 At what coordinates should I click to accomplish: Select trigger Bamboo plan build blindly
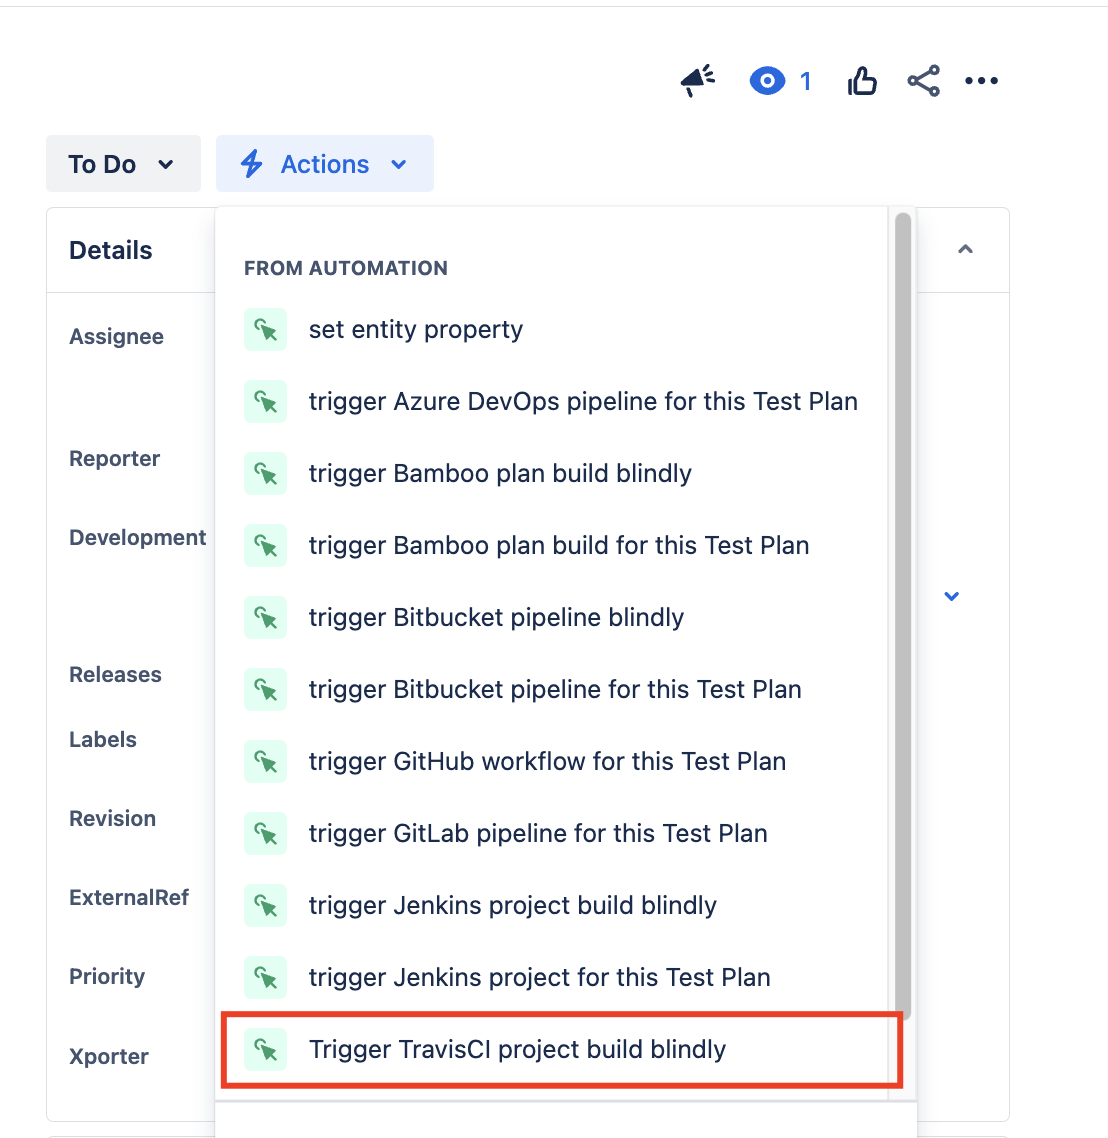click(551, 473)
